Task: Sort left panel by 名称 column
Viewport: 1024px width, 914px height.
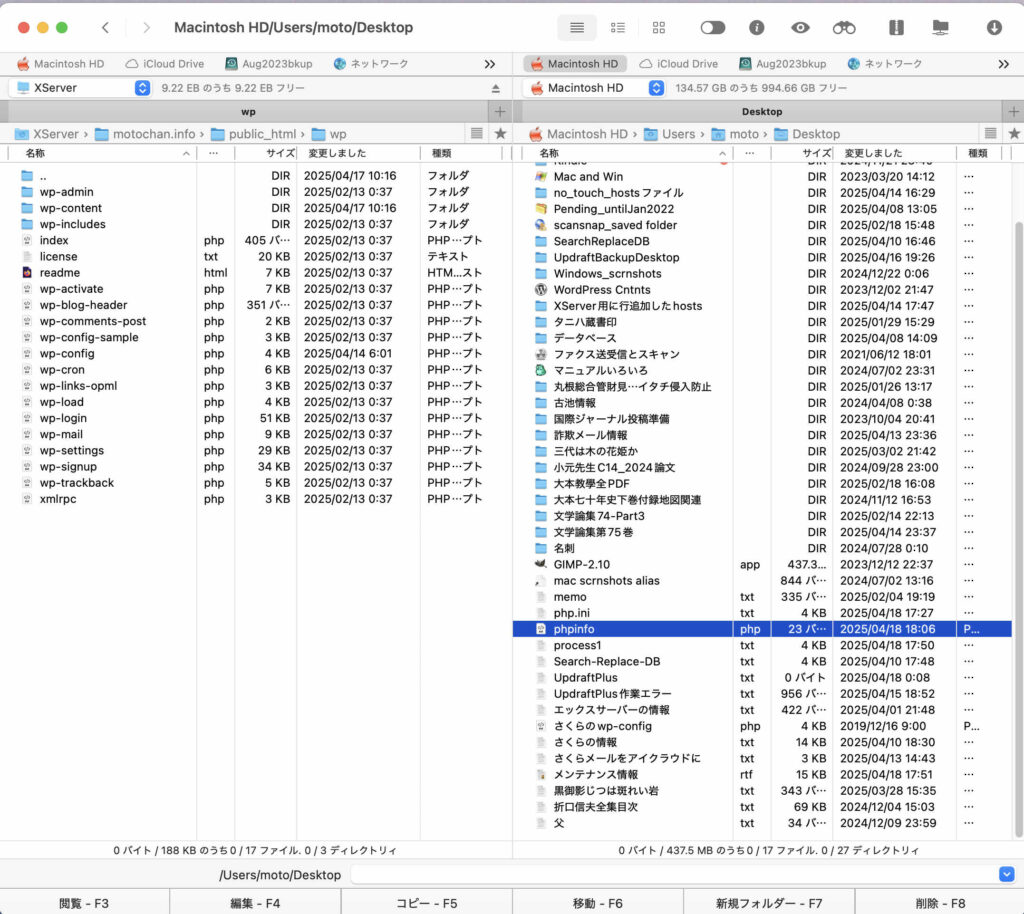Action: [101, 153]
